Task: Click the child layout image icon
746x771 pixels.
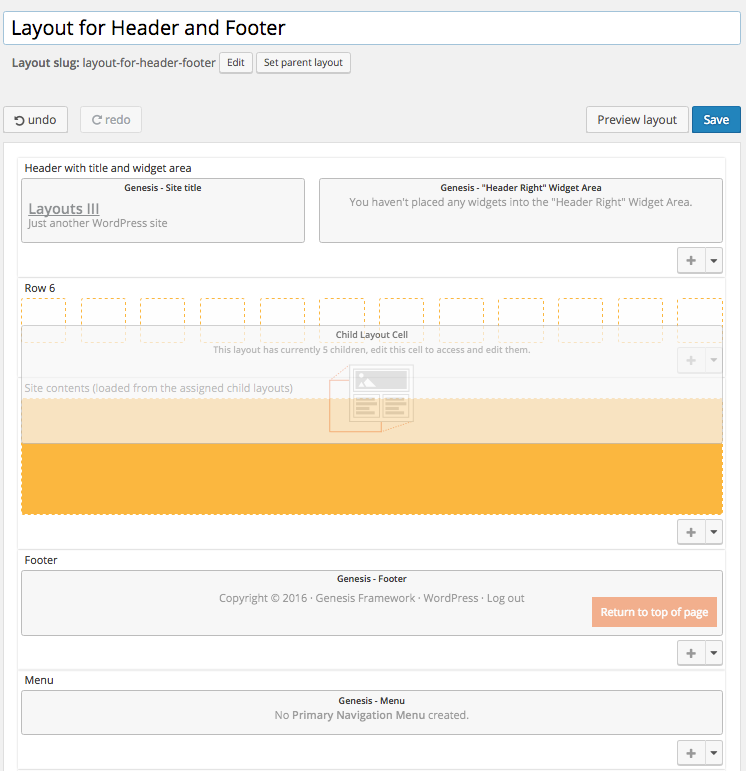Action: 371,398
